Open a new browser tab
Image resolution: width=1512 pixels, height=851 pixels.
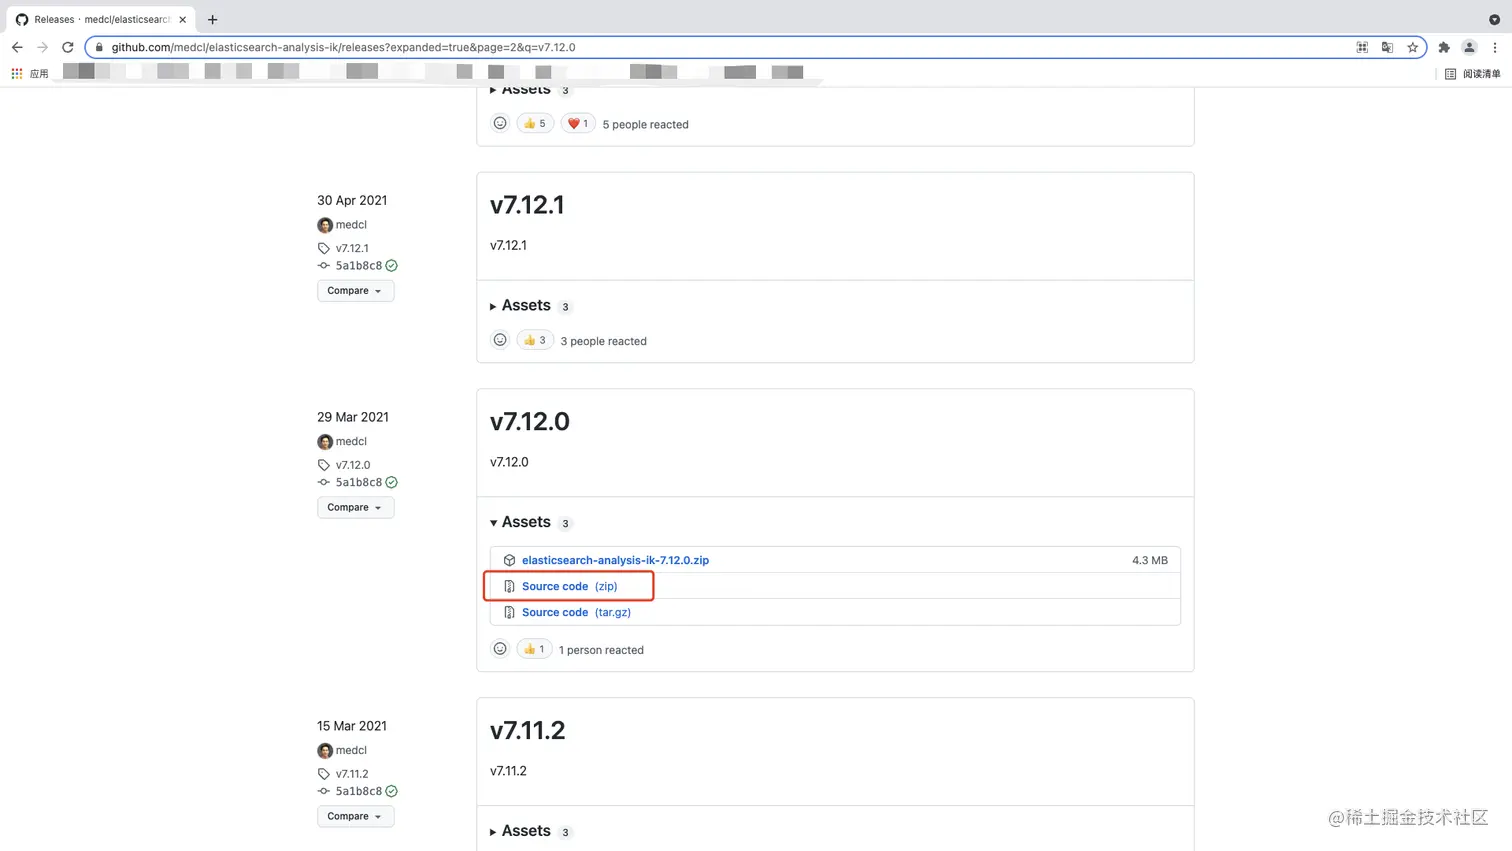(212, 19)
